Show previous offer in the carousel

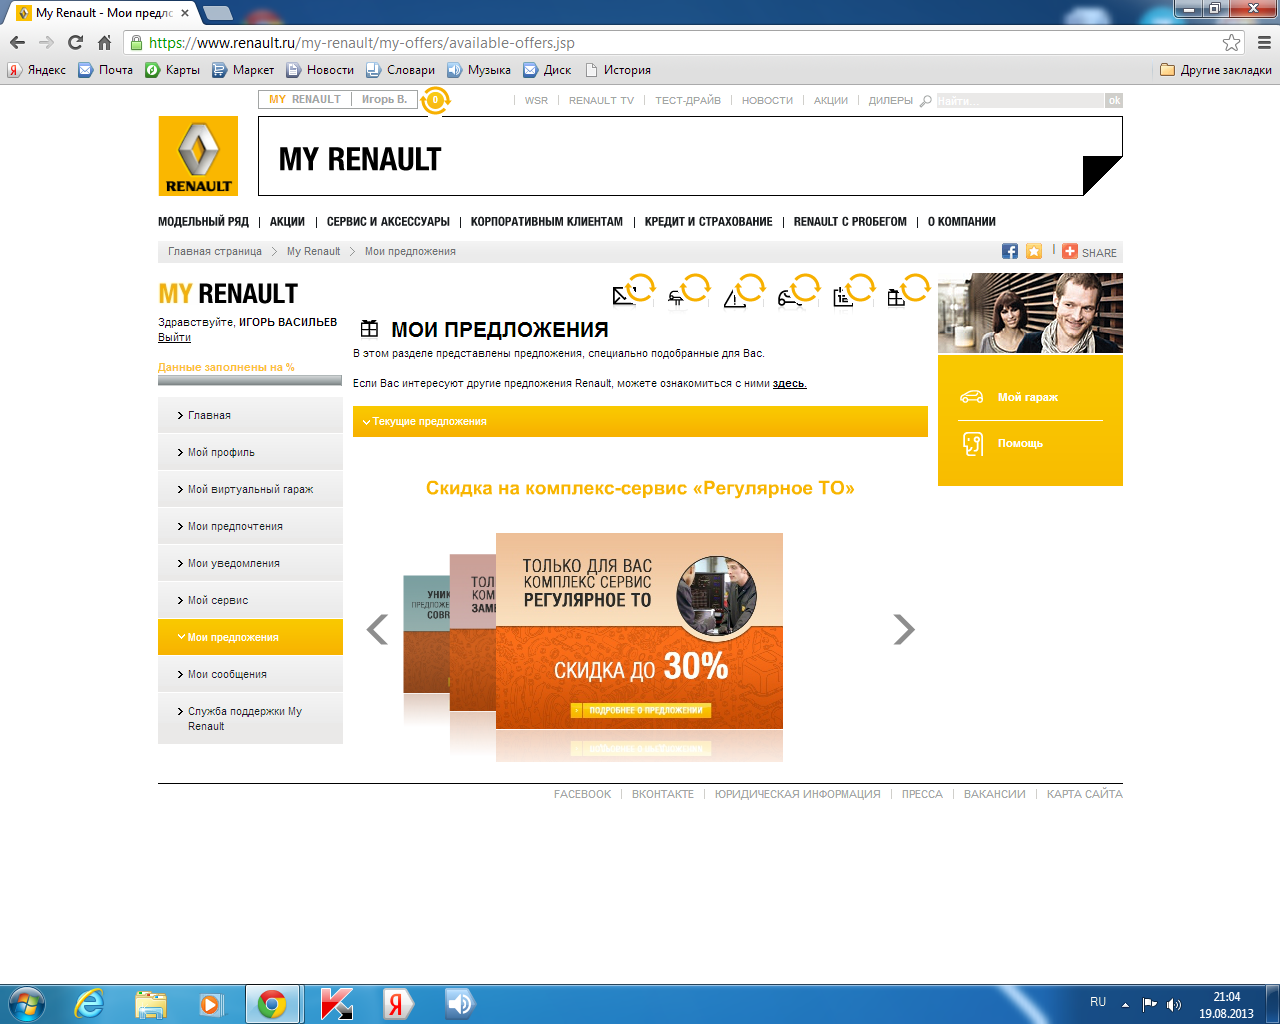(377, 629)
